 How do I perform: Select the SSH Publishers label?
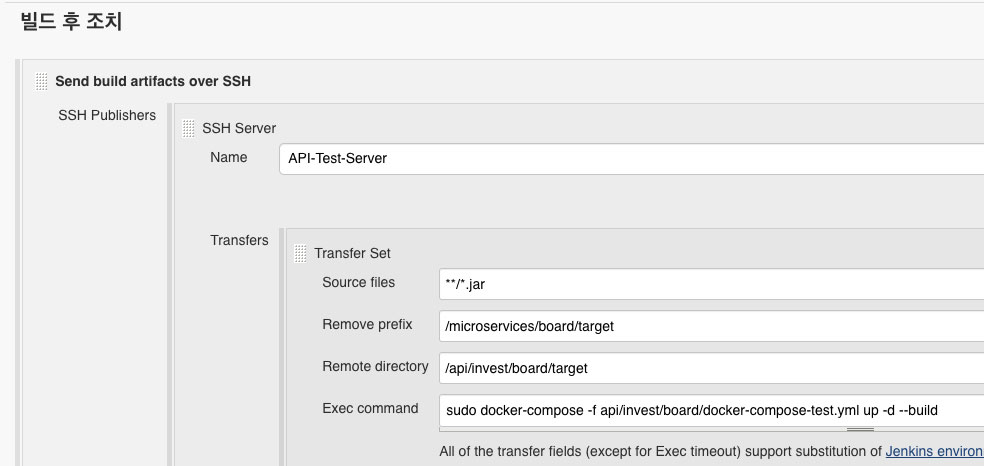pyautogui.click(x=107, y=115)
